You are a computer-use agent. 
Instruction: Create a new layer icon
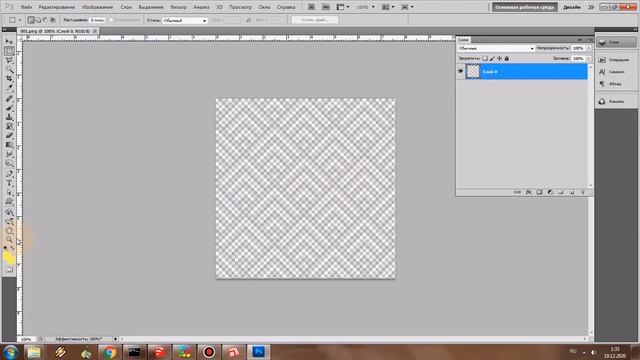(x=572, y=192)
